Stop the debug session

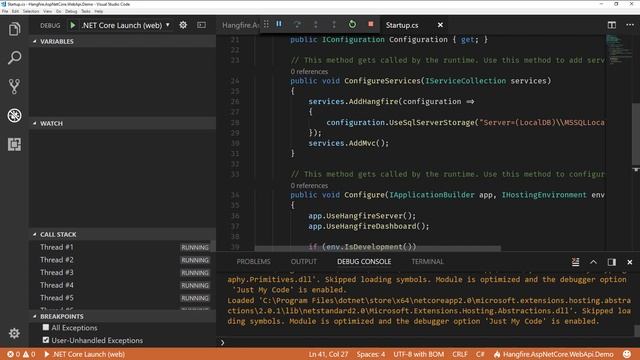pyautogui.click(x=371, y=24)
